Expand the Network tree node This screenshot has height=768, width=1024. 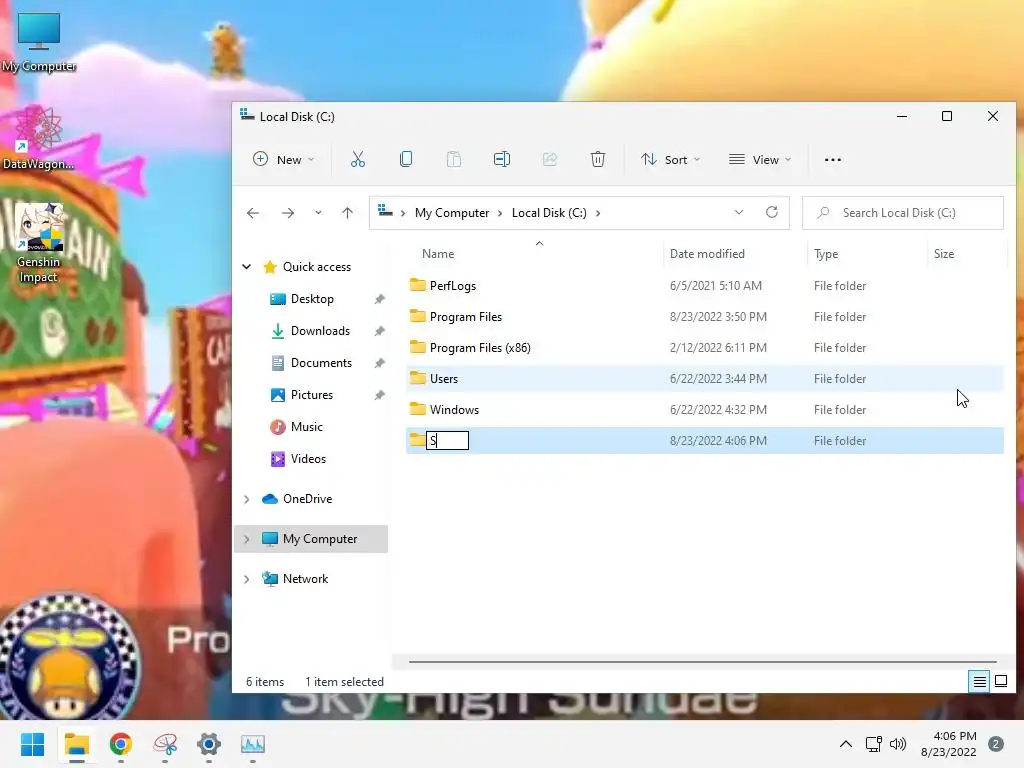tap(247, 579)
